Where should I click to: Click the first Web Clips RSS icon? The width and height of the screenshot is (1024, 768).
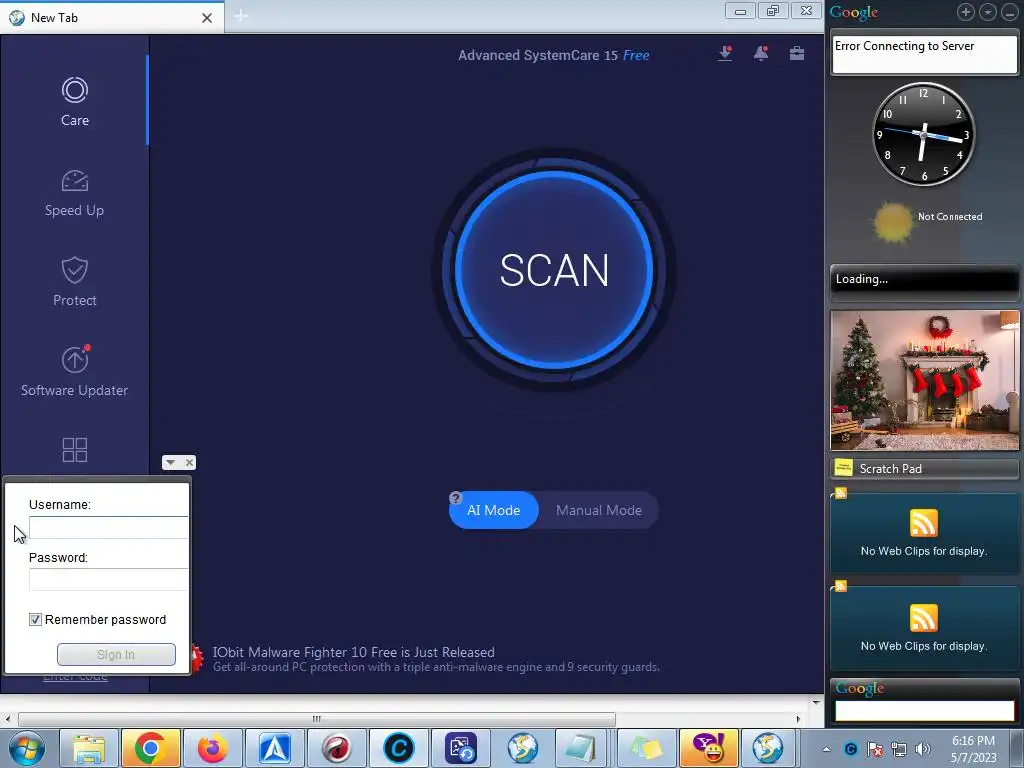click(x=923, y=522)
